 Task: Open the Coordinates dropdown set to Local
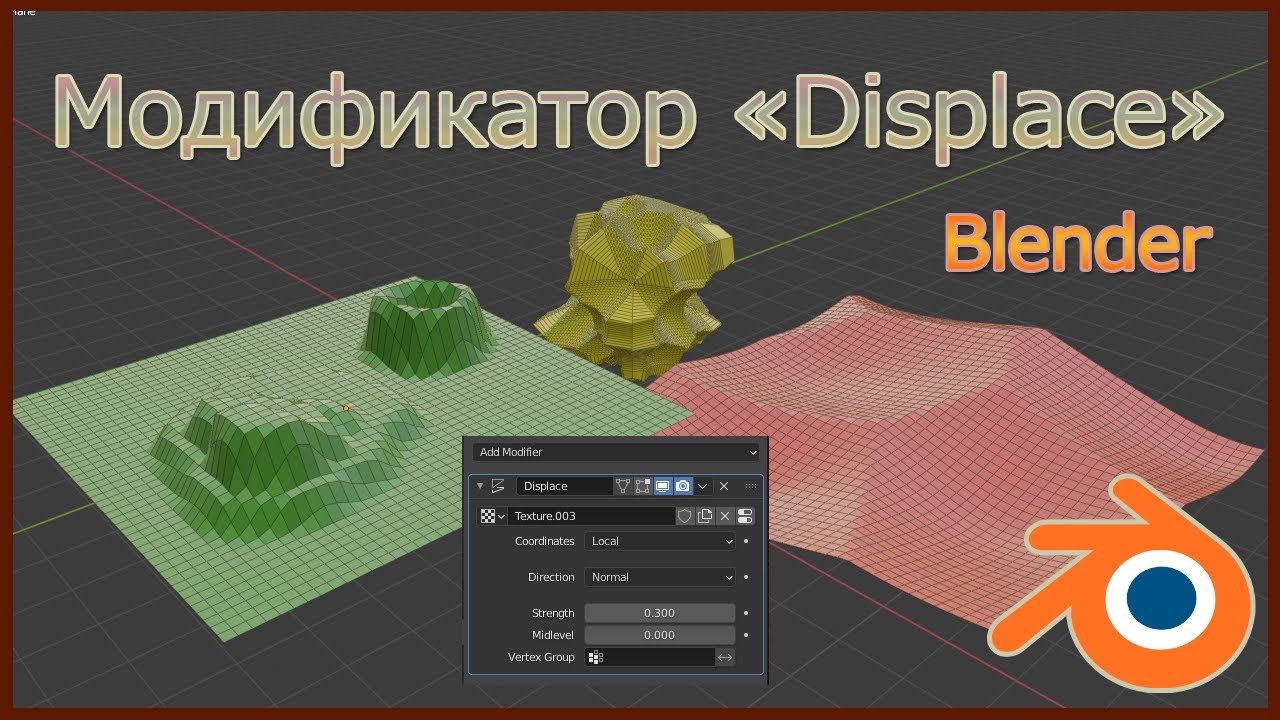tap(660, 541)
